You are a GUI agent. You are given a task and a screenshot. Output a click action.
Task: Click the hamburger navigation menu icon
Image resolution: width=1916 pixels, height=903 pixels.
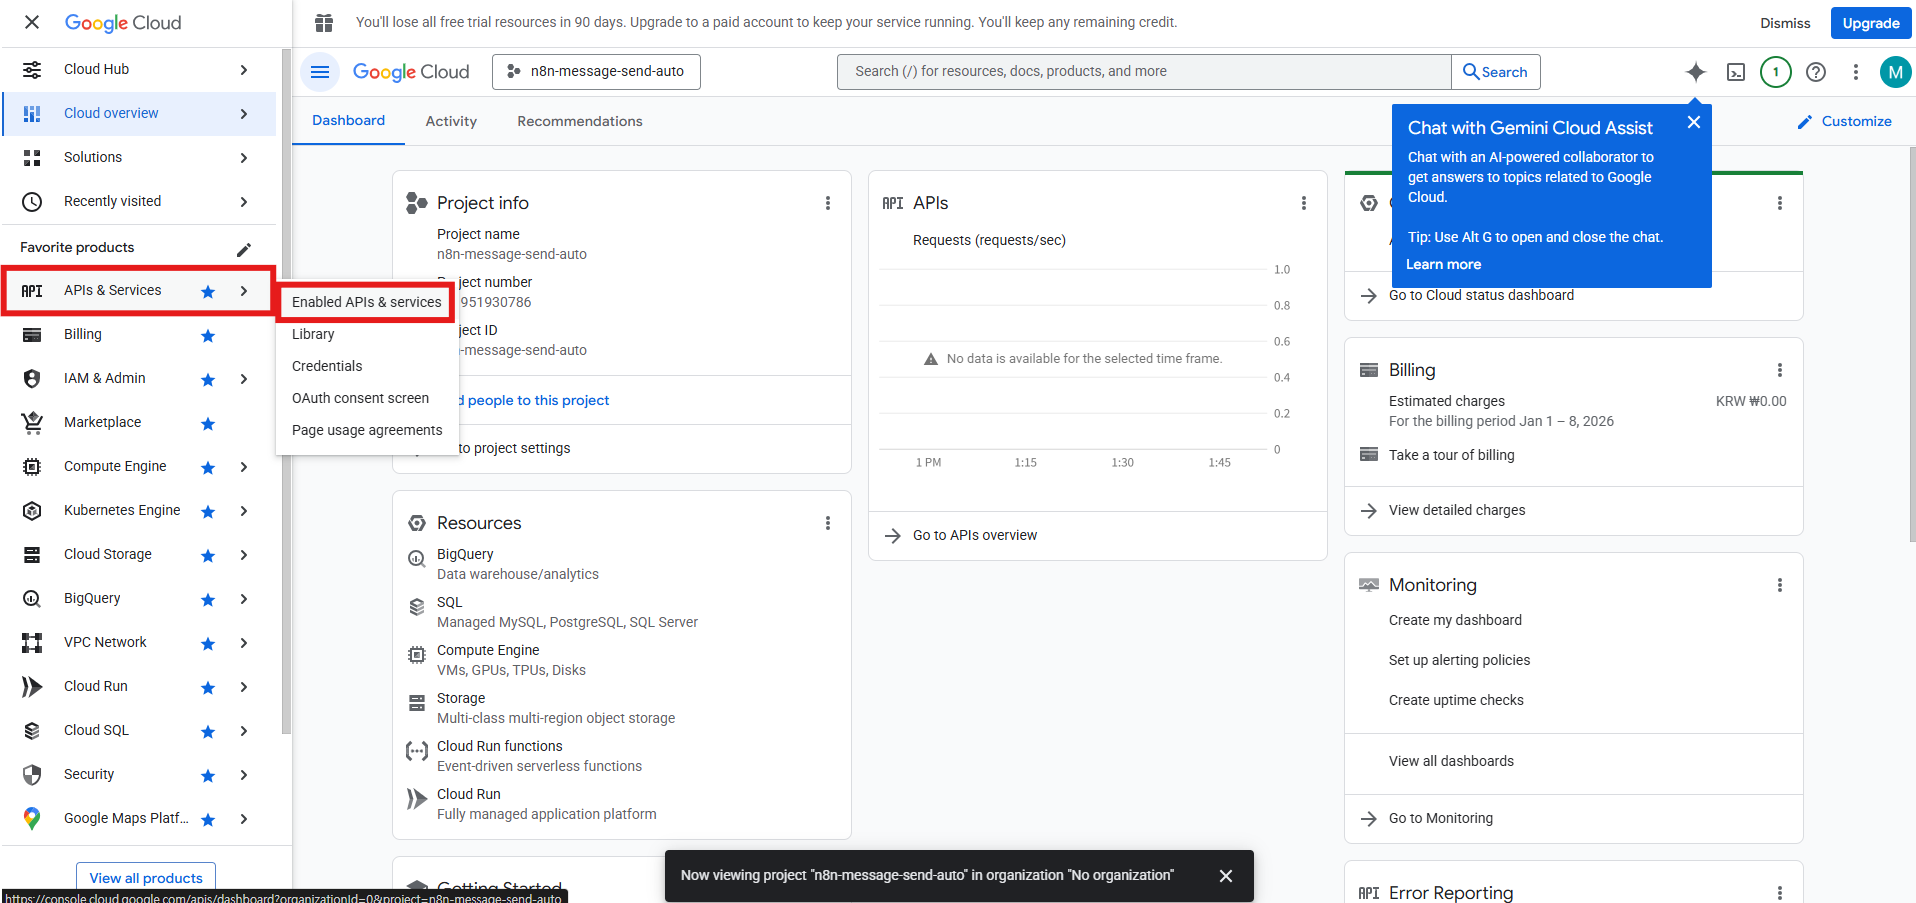coord(320,72)
